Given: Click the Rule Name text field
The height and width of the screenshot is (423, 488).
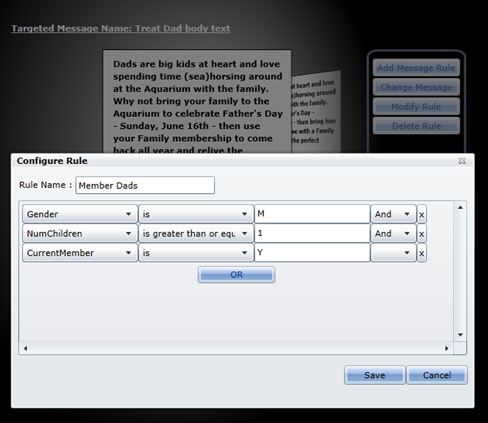Looking at the screenshot, I should coord(145,185).
